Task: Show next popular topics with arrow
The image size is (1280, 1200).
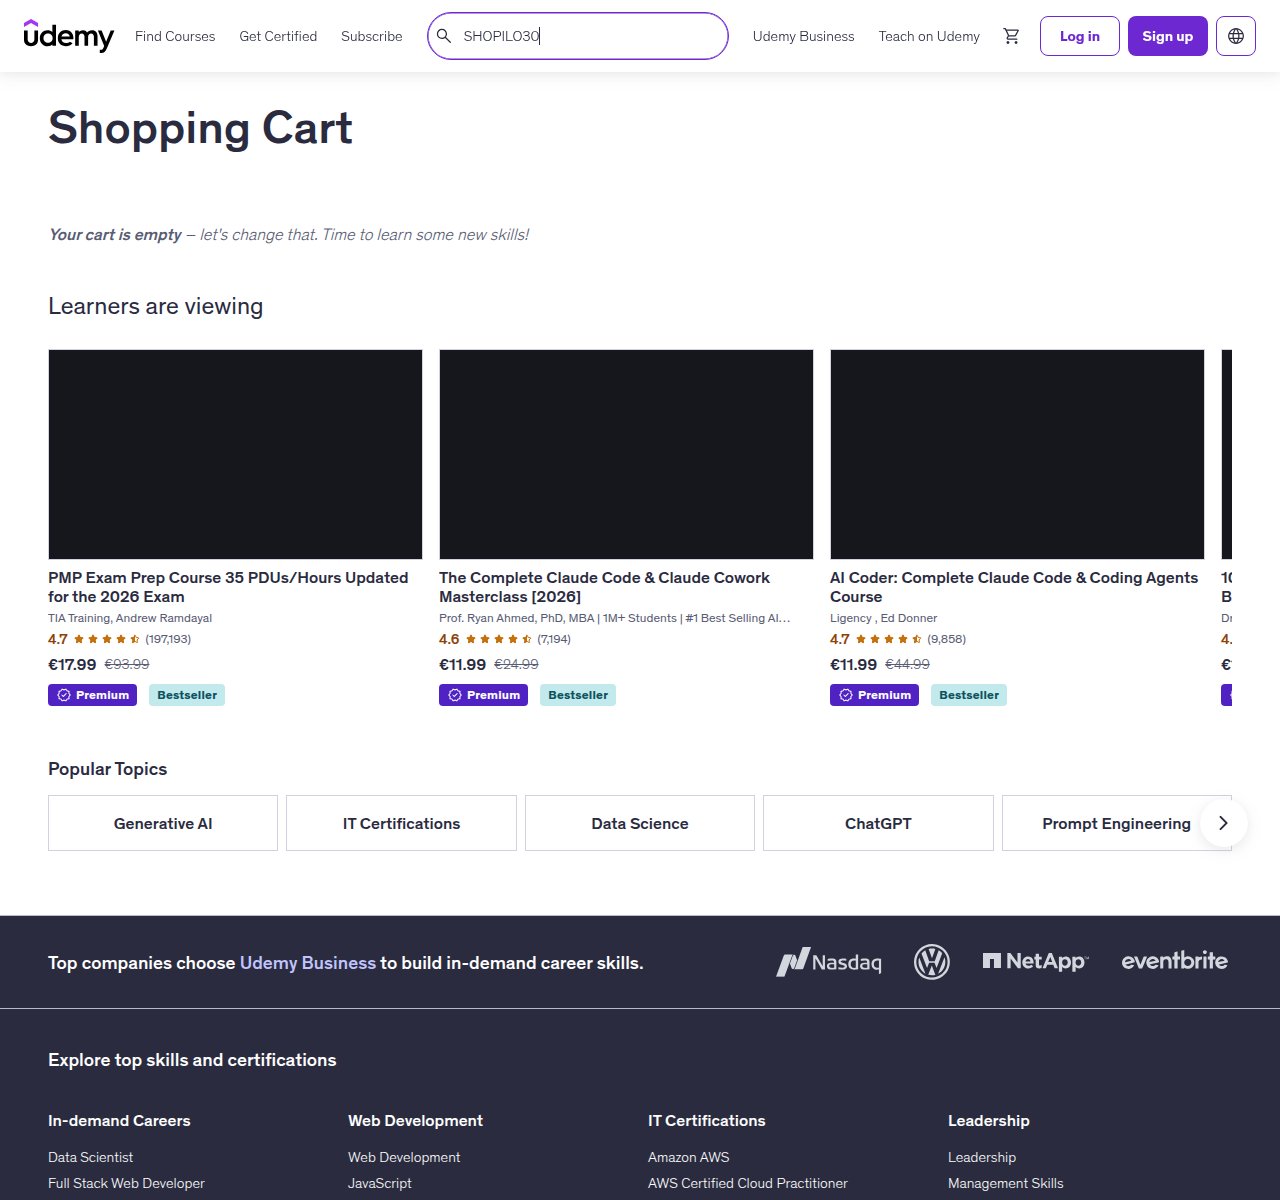Action: pos(1222,823)
